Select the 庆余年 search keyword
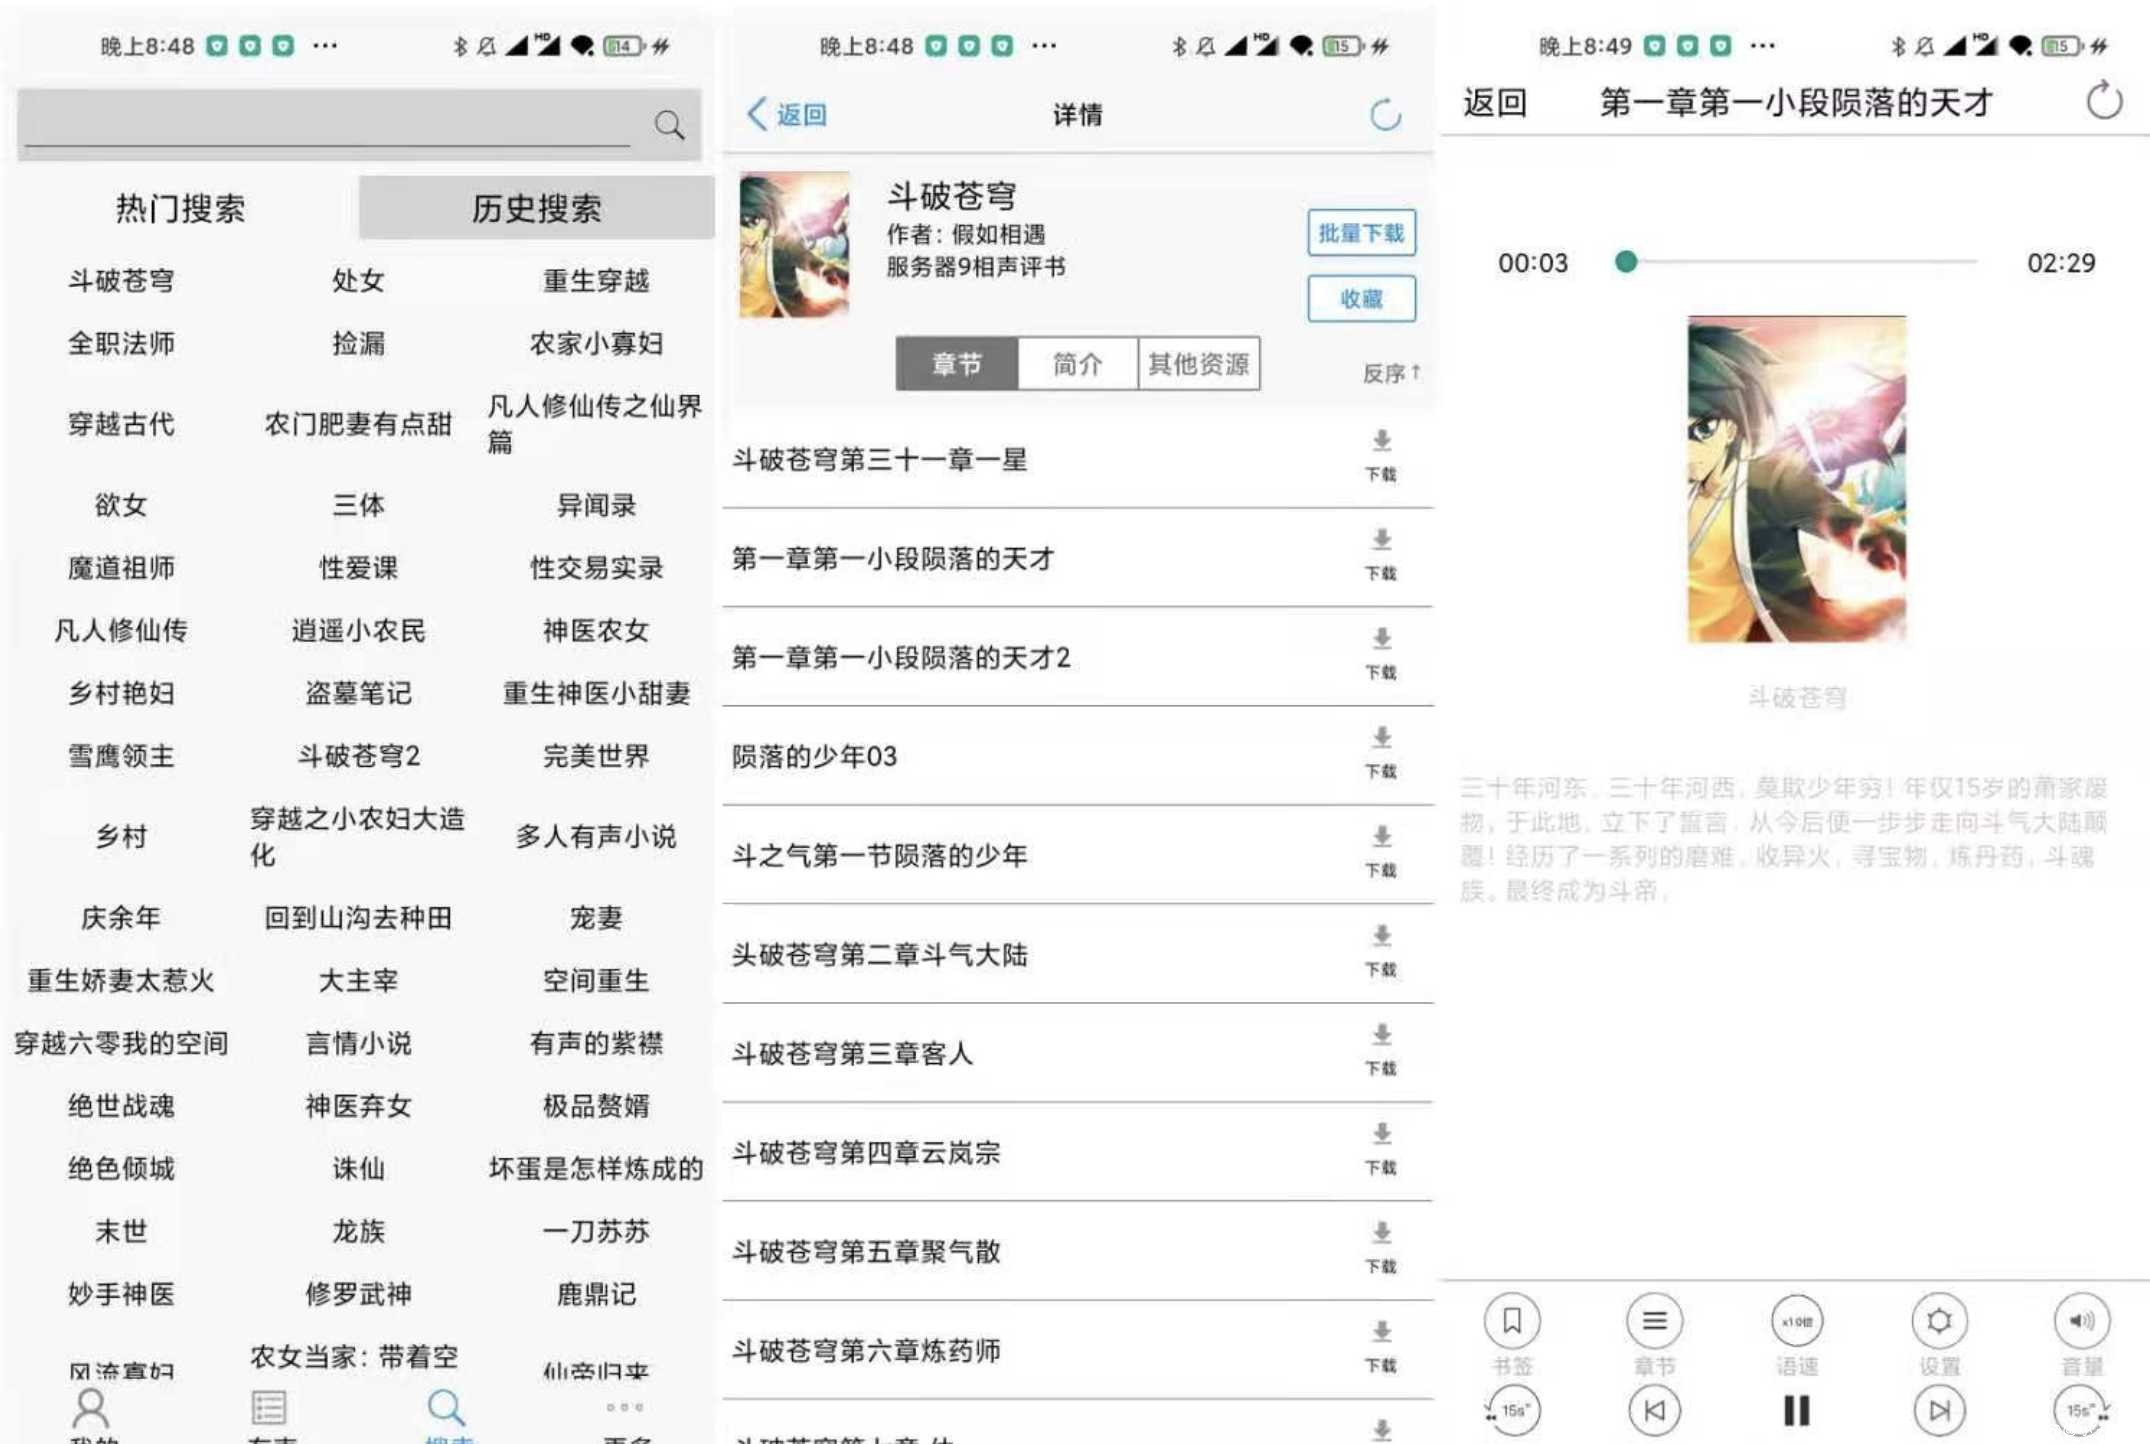The image size is (2150, 1444). click(121, 918)
